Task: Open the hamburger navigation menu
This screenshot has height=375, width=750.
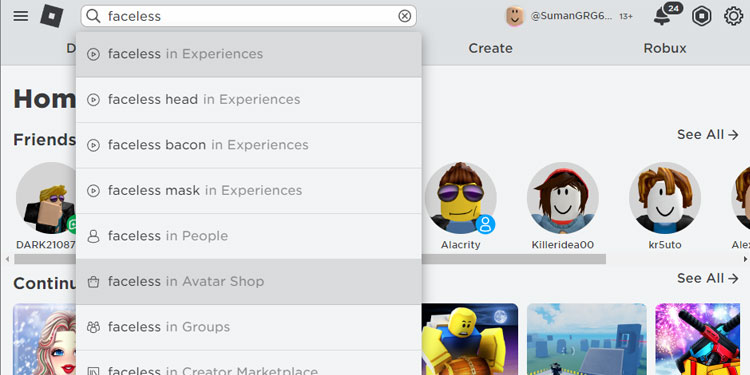Action: 21,16
